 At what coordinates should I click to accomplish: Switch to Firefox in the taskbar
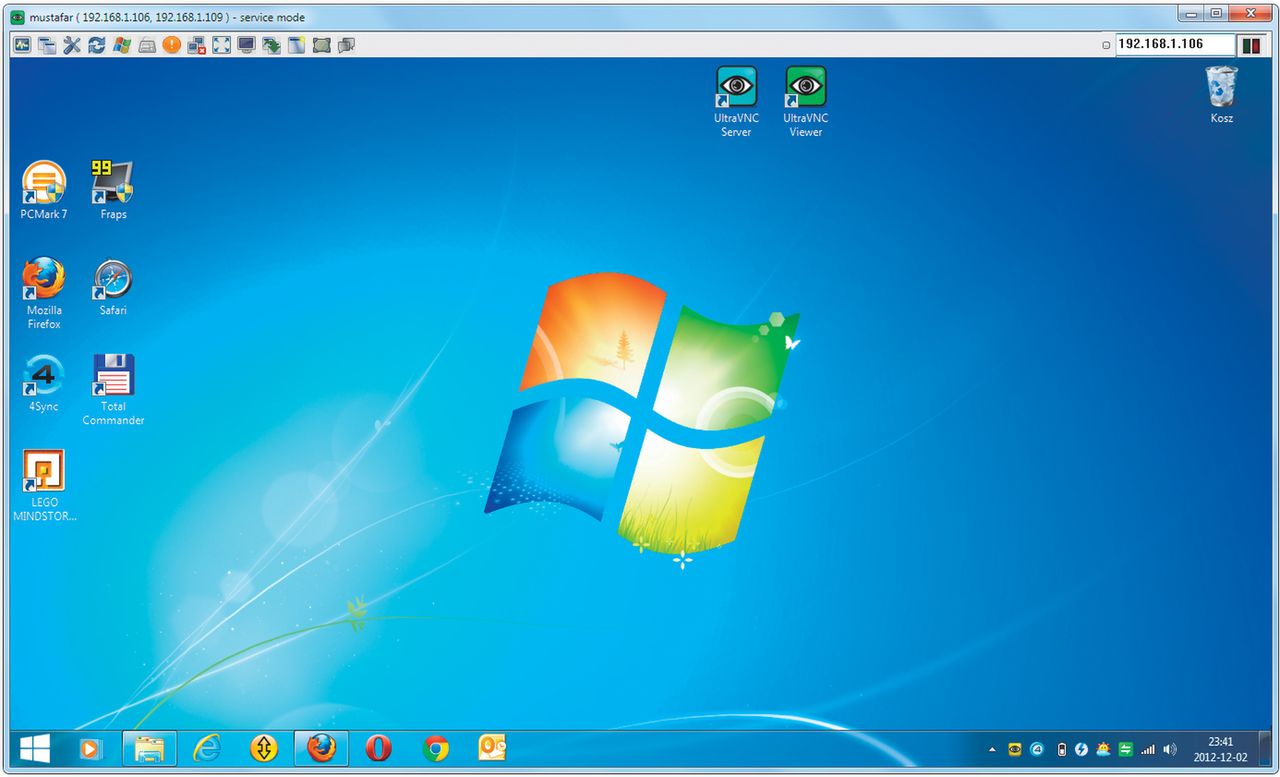pos(321,748)
